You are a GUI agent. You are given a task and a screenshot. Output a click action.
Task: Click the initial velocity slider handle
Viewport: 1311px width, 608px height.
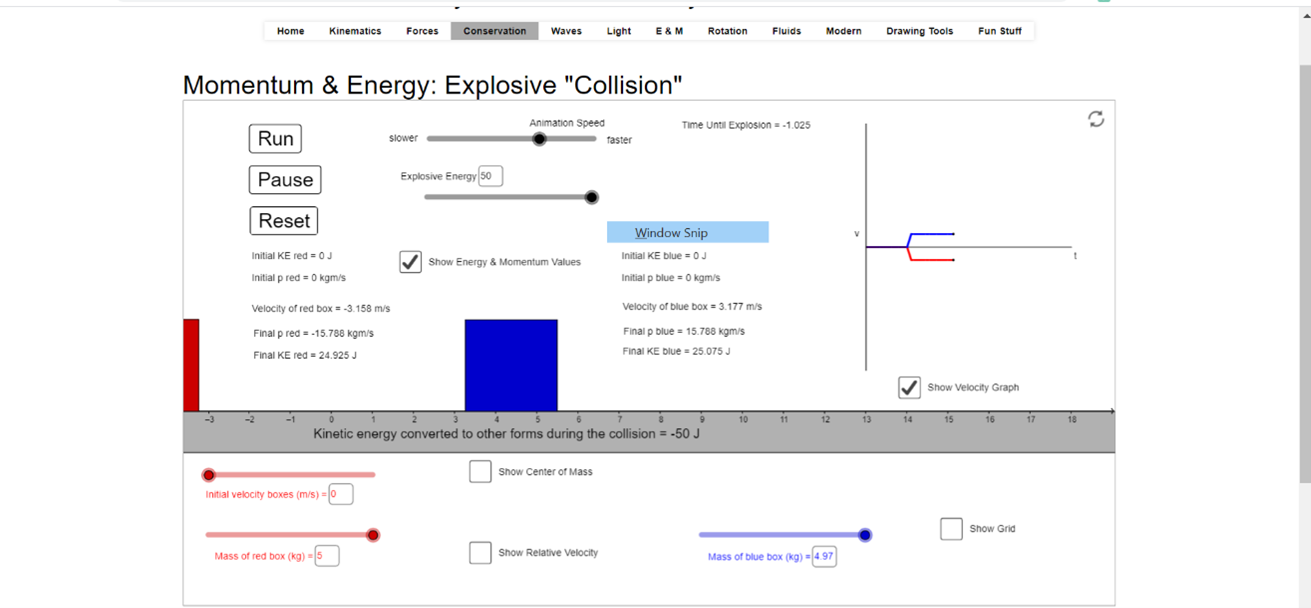point(209,475)
